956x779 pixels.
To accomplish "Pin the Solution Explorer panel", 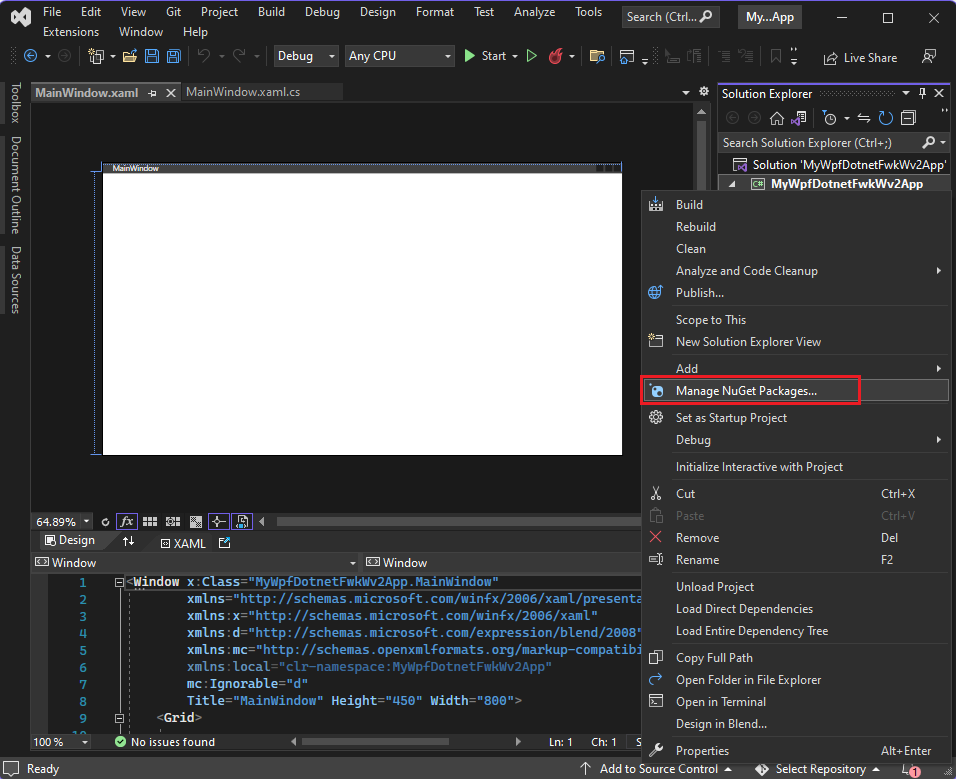I will point(922,92).
